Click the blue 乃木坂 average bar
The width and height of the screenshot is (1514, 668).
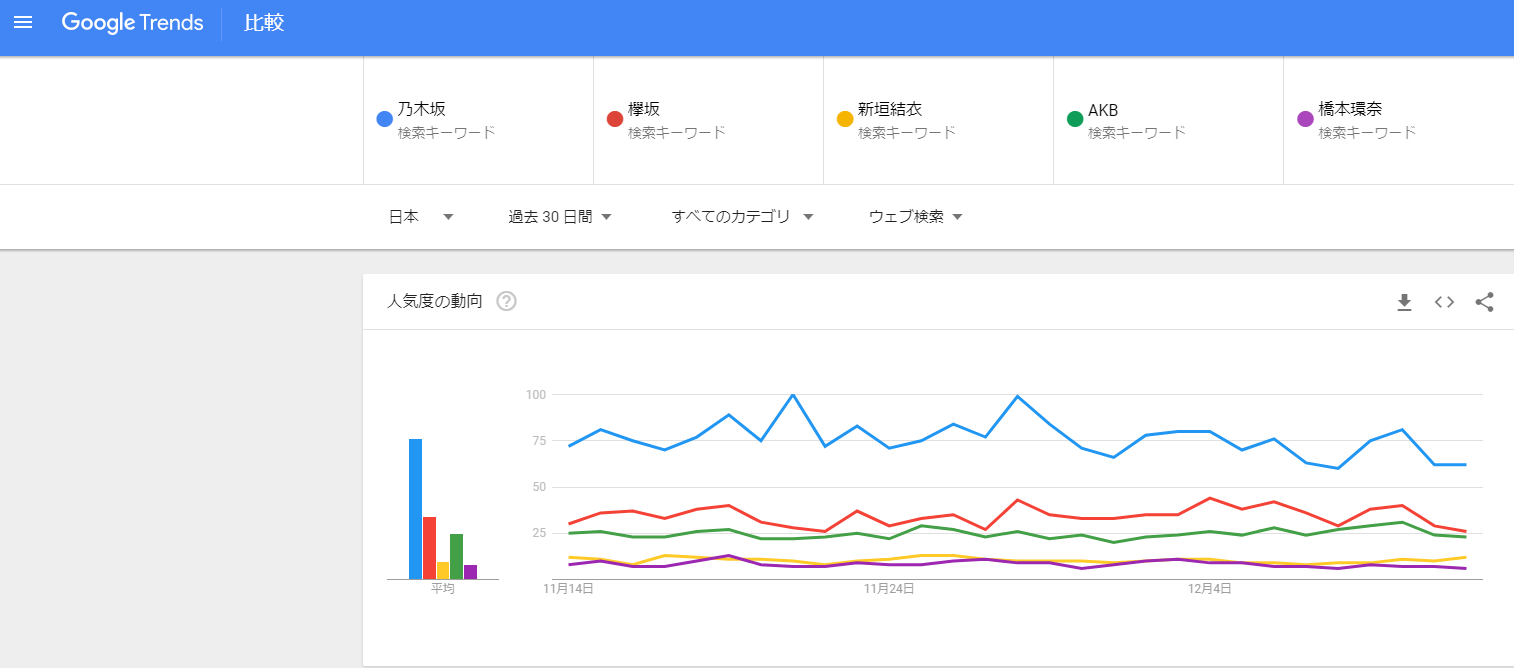coord(415,508)
